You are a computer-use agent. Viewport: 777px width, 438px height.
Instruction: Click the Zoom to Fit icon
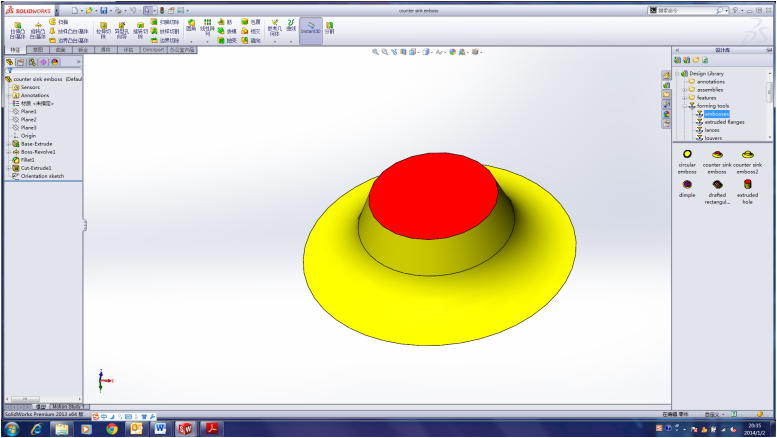pyautogui.click(x=375, y=52)
